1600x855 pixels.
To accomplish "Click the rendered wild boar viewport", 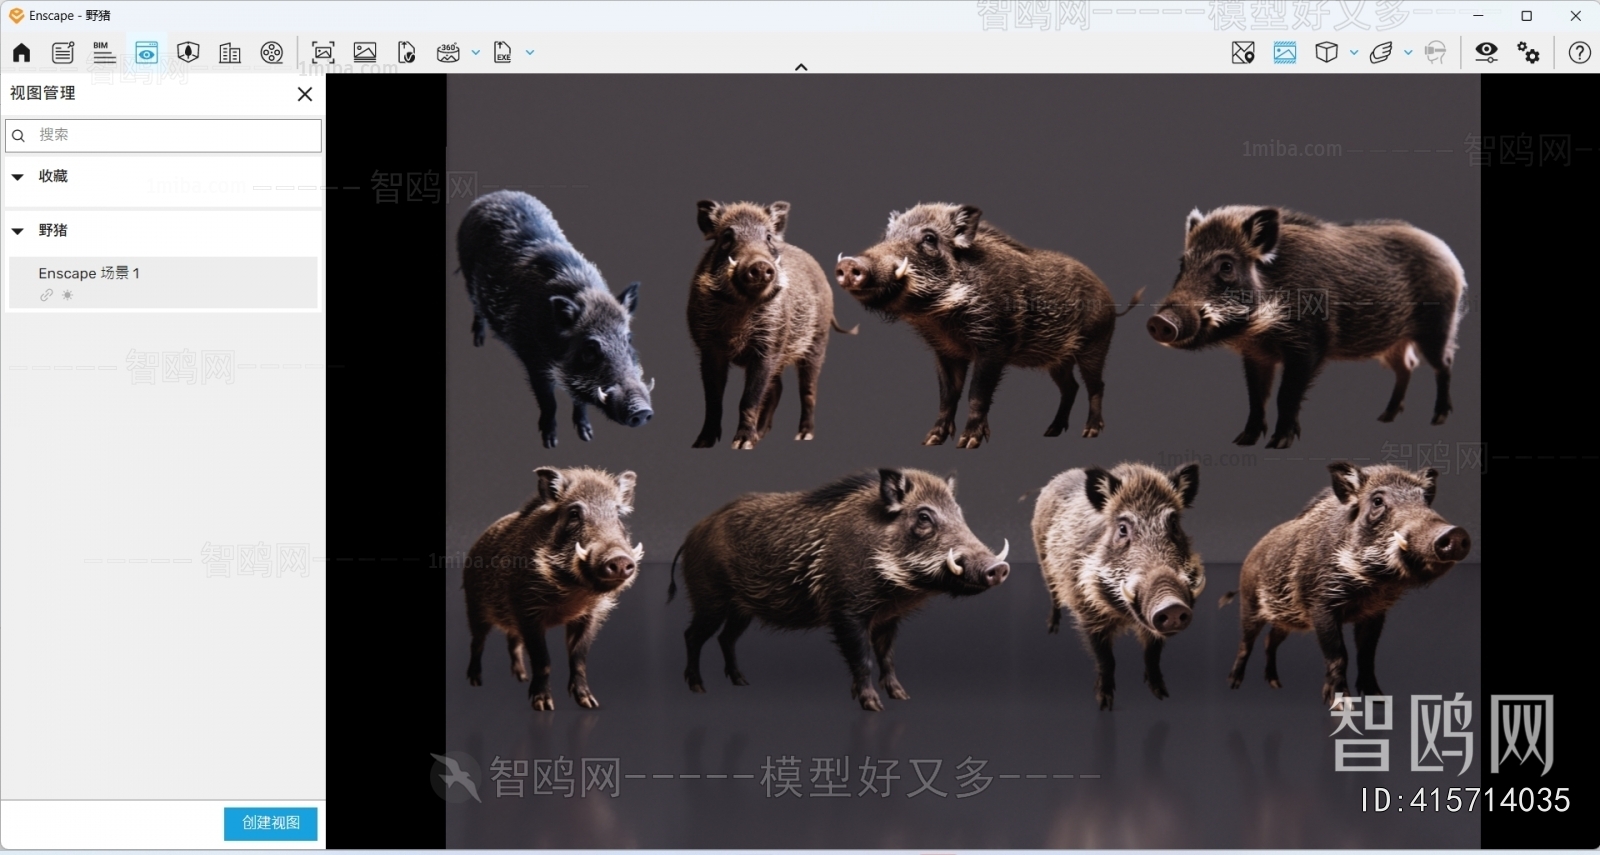I will (963, 461).
